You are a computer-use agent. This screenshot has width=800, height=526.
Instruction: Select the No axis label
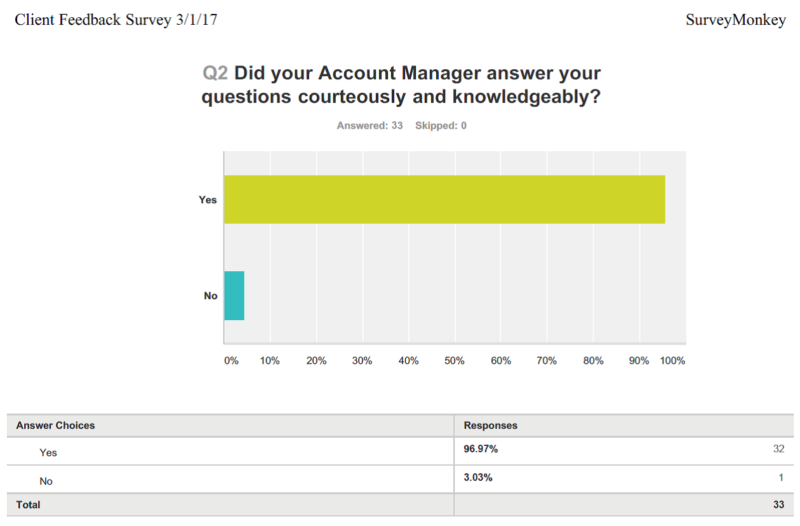[211, 295]
